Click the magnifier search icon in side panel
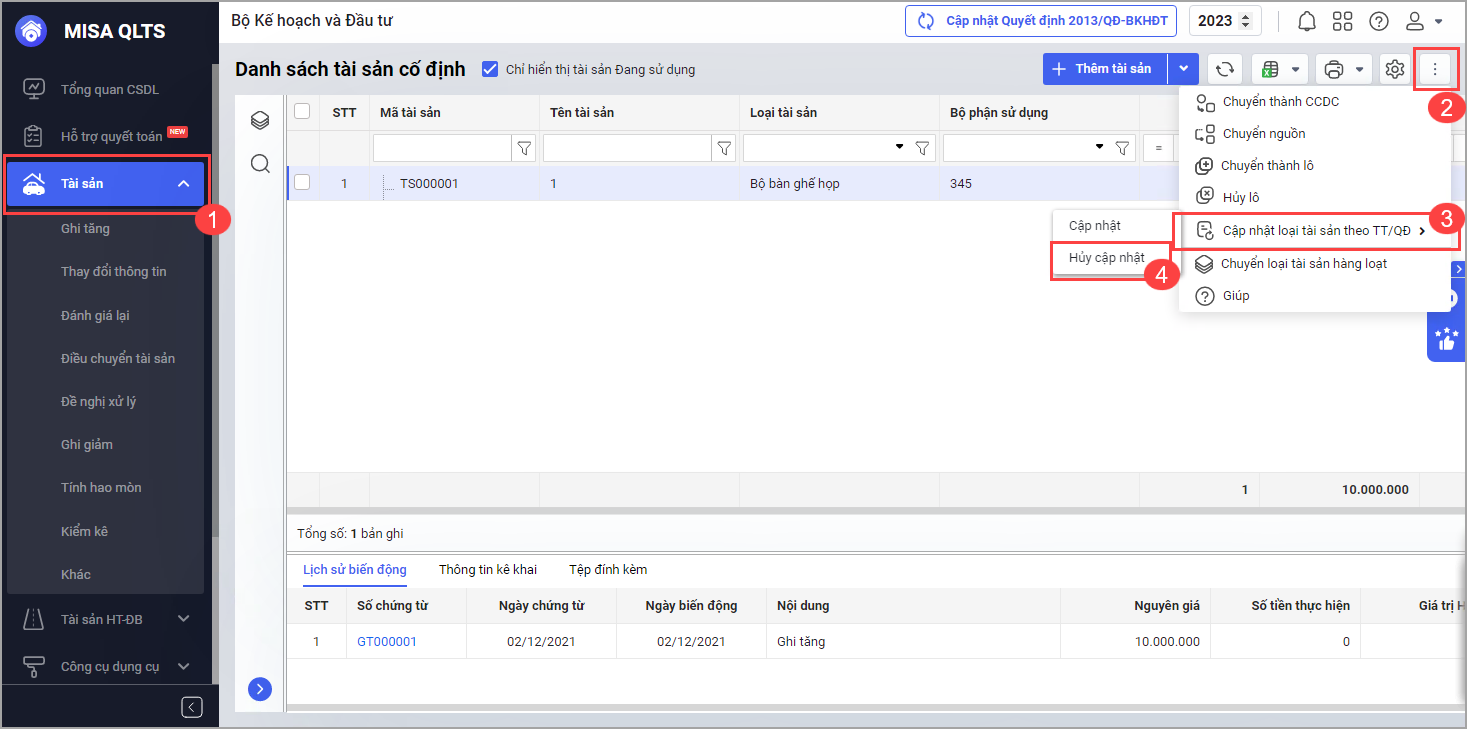This screenshot has height=729, width=1467. (260, 164)
